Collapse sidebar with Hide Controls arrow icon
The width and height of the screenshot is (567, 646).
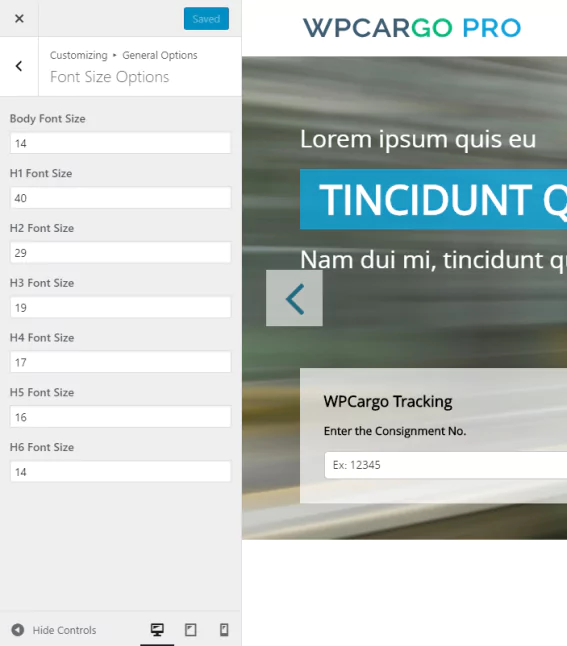18,630
